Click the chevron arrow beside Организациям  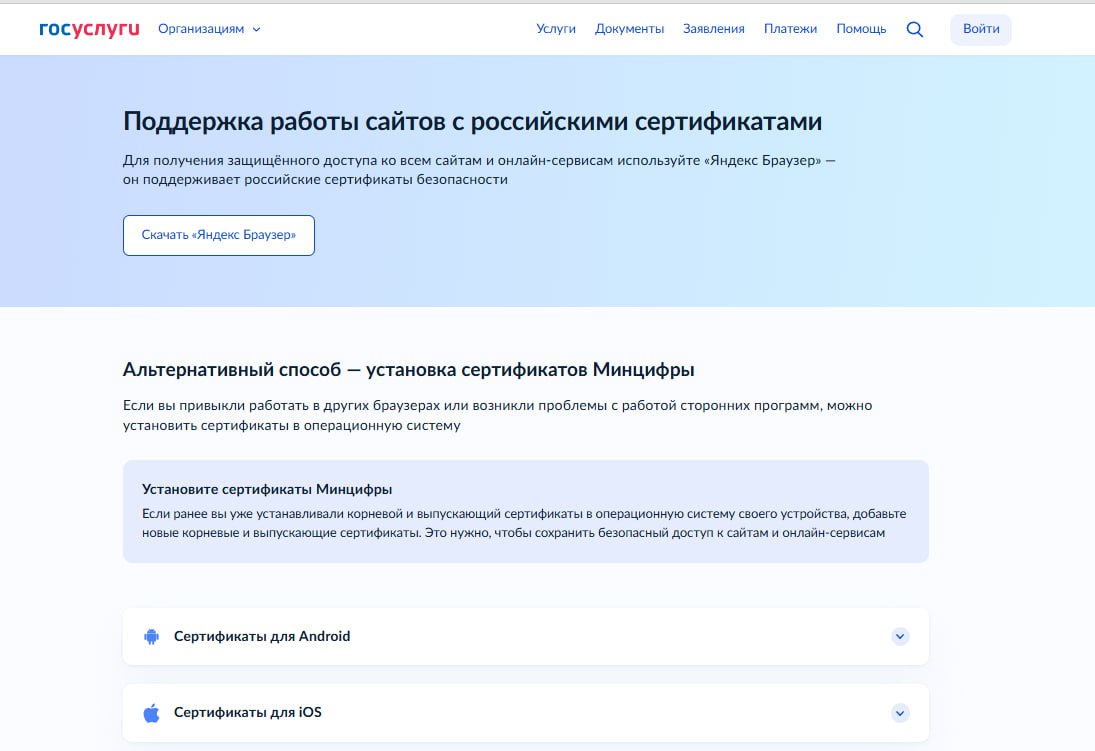point(257,30)
